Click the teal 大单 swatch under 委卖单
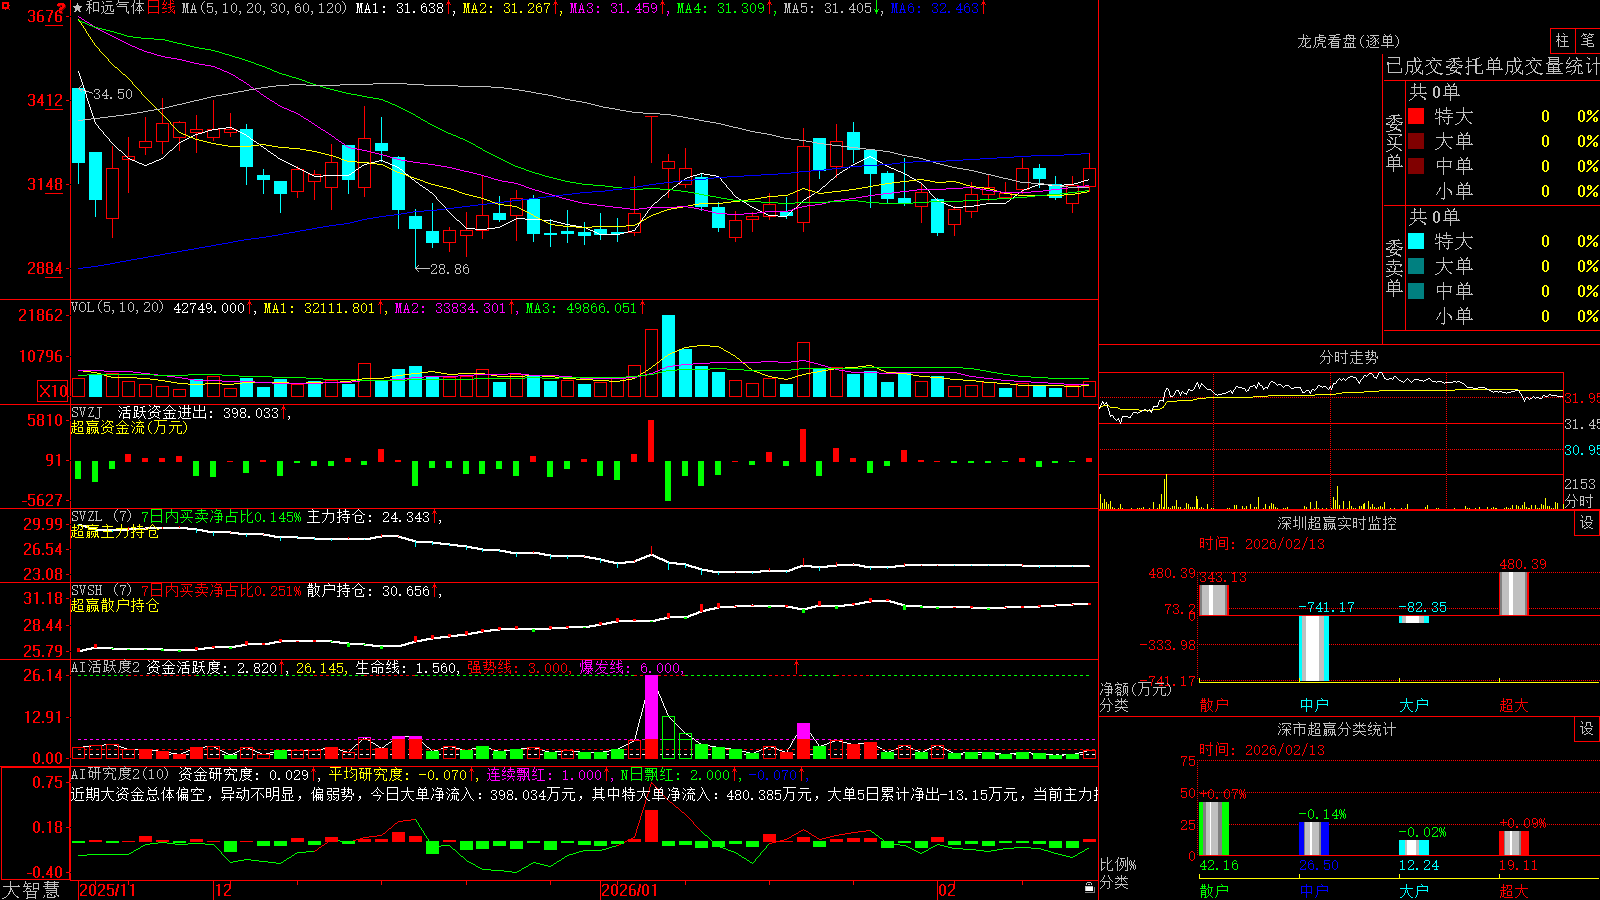This screenshot has width=1600, height=900. pyautogui.click(x=1416, y=266)
